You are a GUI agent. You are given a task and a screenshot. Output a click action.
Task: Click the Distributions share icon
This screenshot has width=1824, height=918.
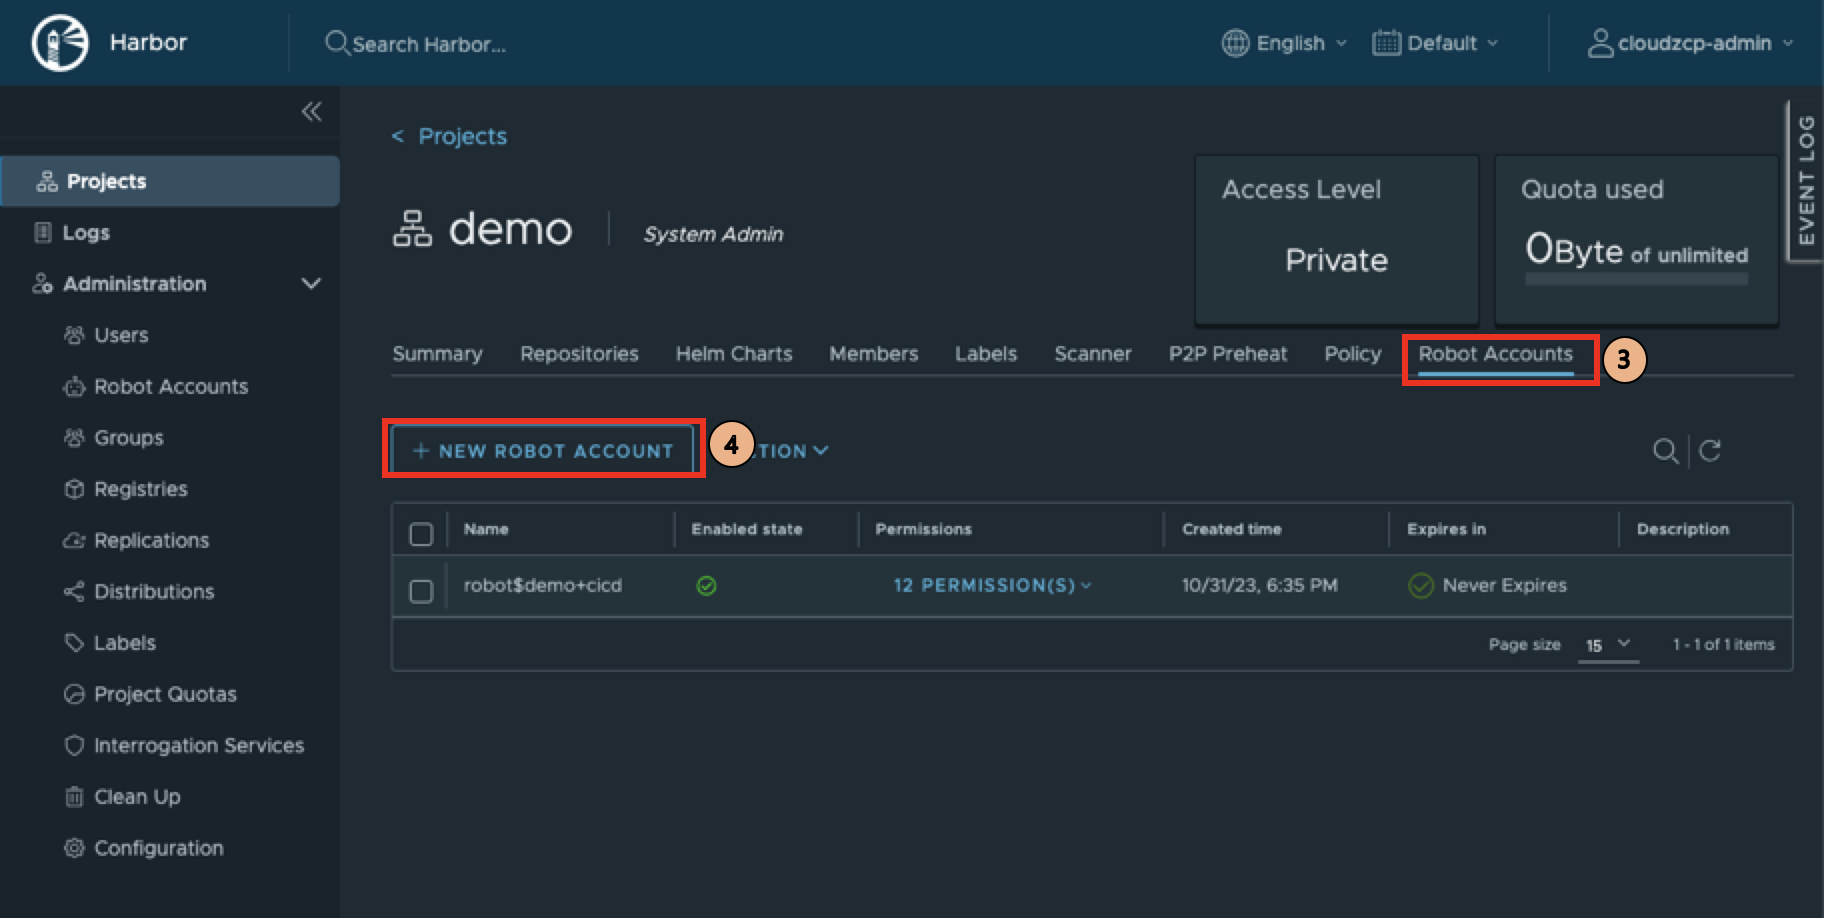pos(74,591)
